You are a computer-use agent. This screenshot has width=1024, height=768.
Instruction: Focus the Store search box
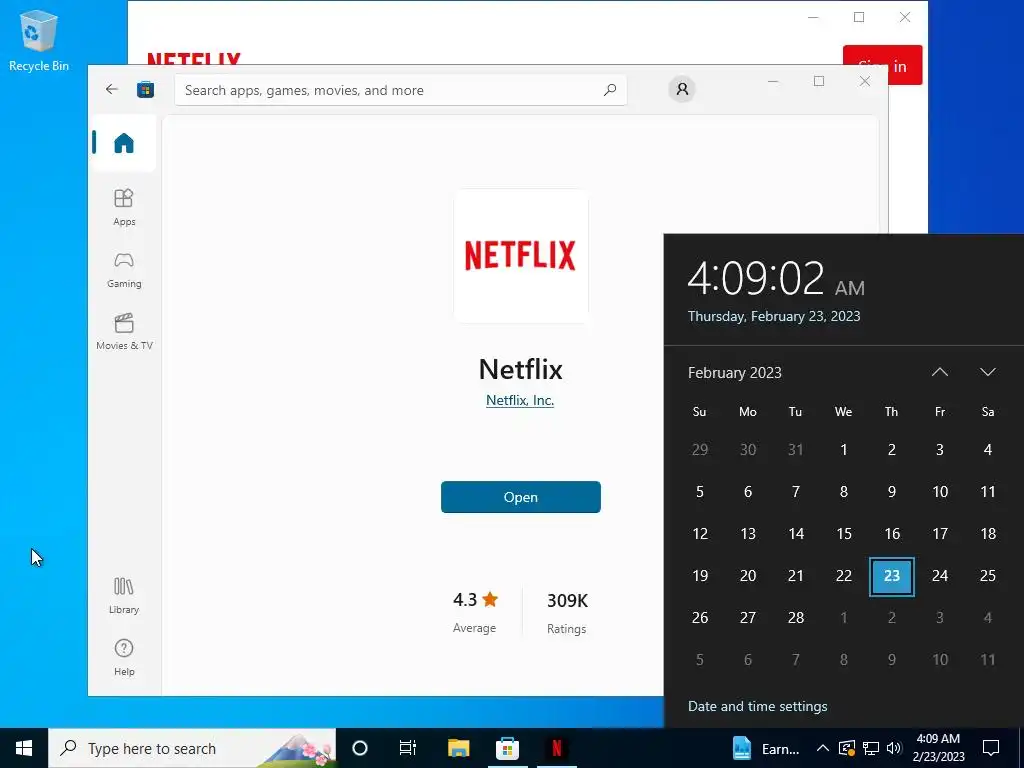(400, 90)
